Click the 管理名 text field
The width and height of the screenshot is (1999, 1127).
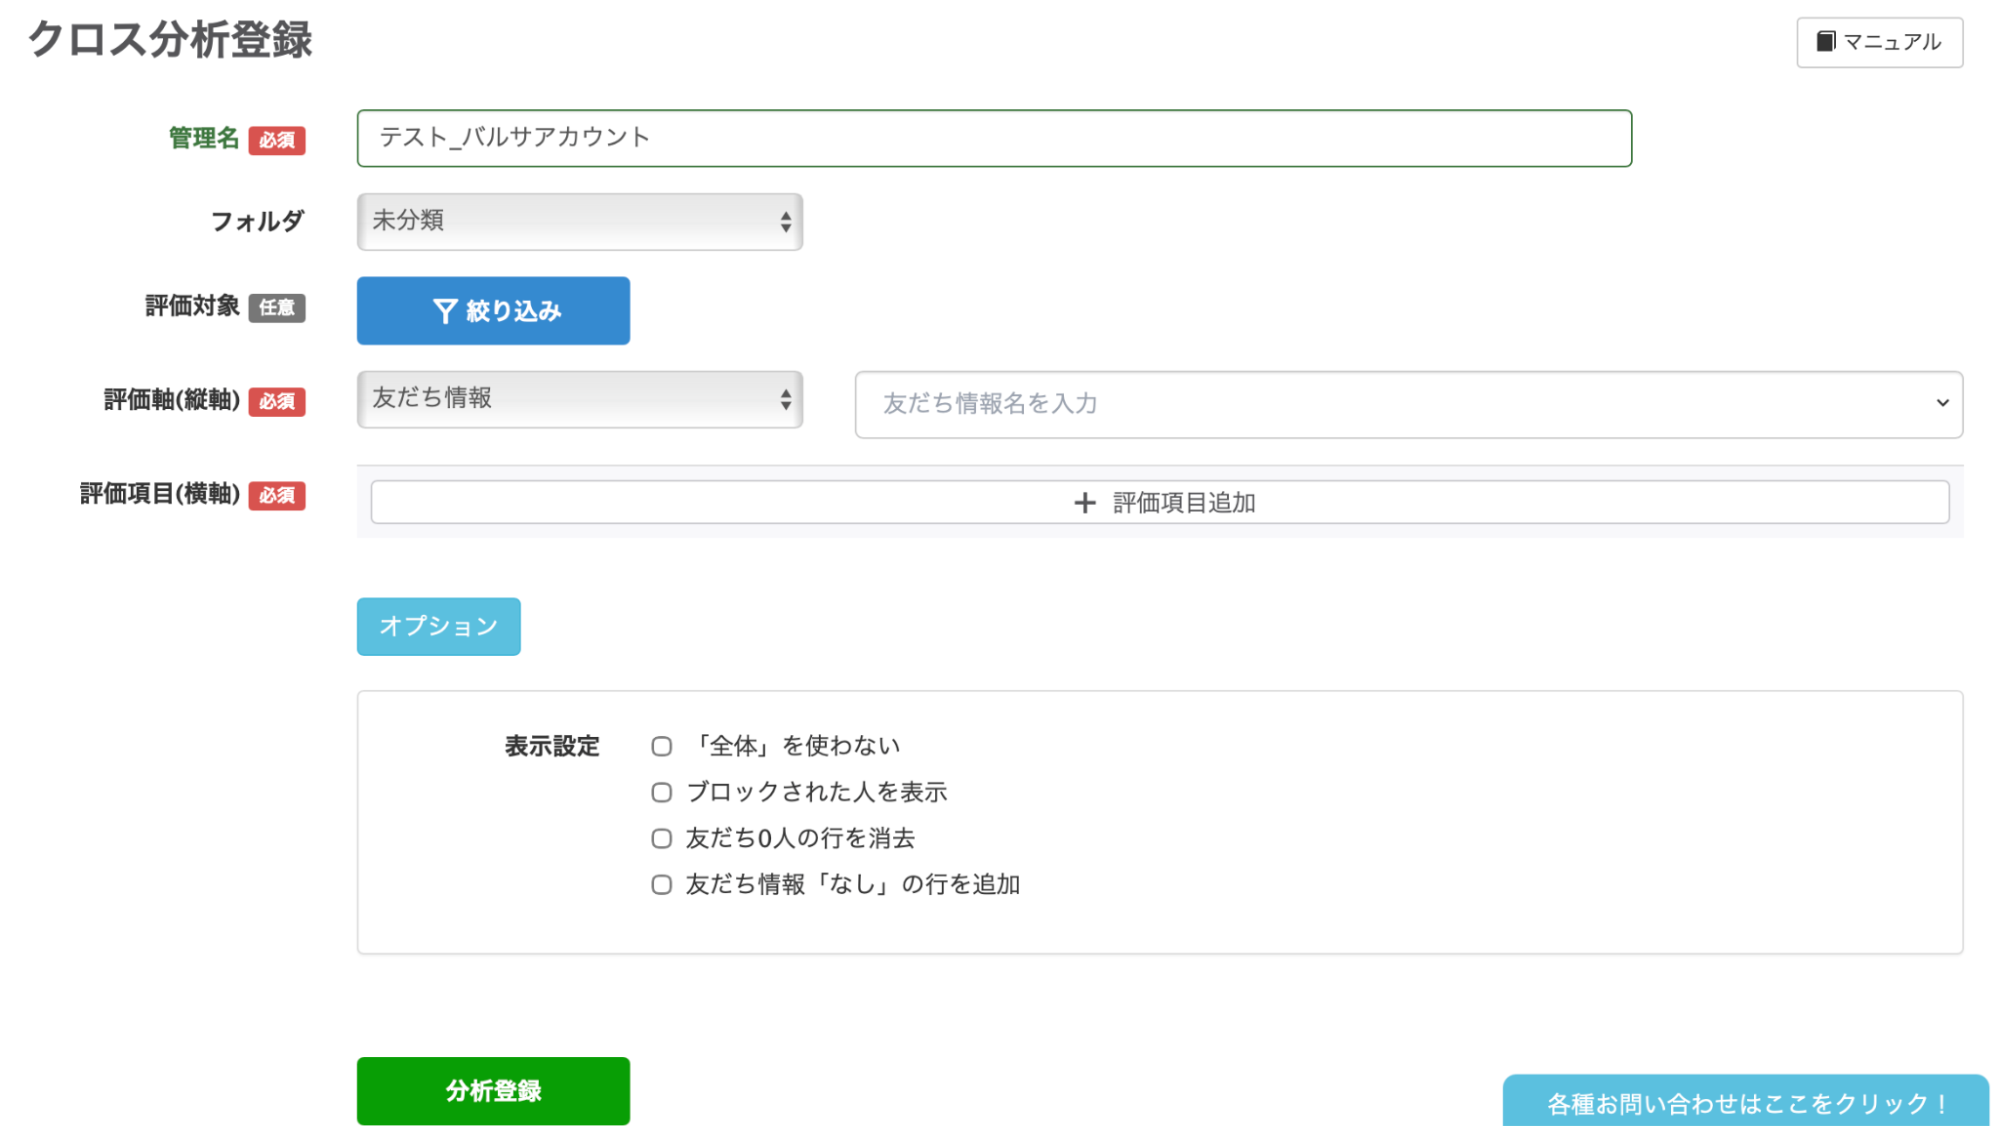tap(993, 139)
